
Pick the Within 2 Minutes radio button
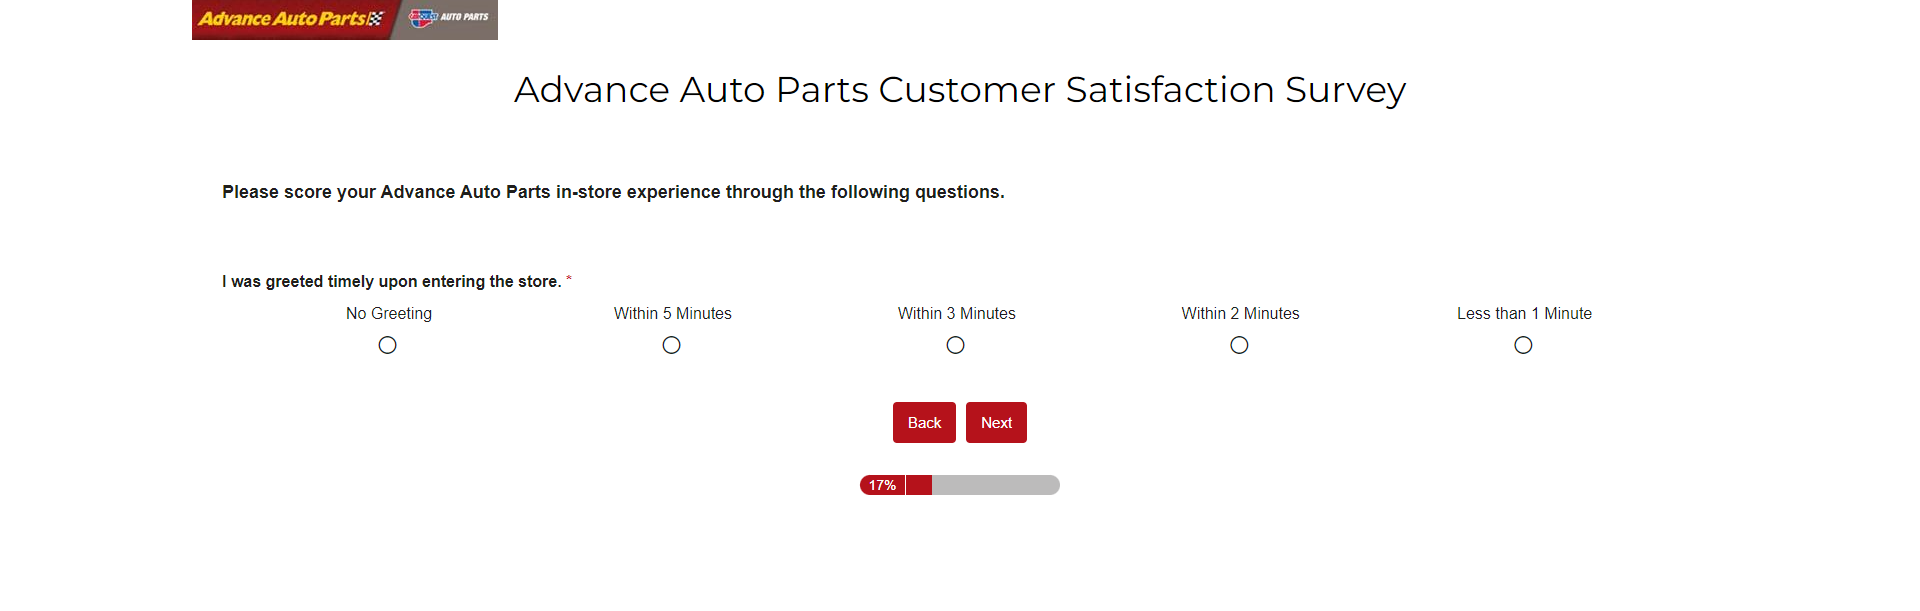[x=1240, y=345]
